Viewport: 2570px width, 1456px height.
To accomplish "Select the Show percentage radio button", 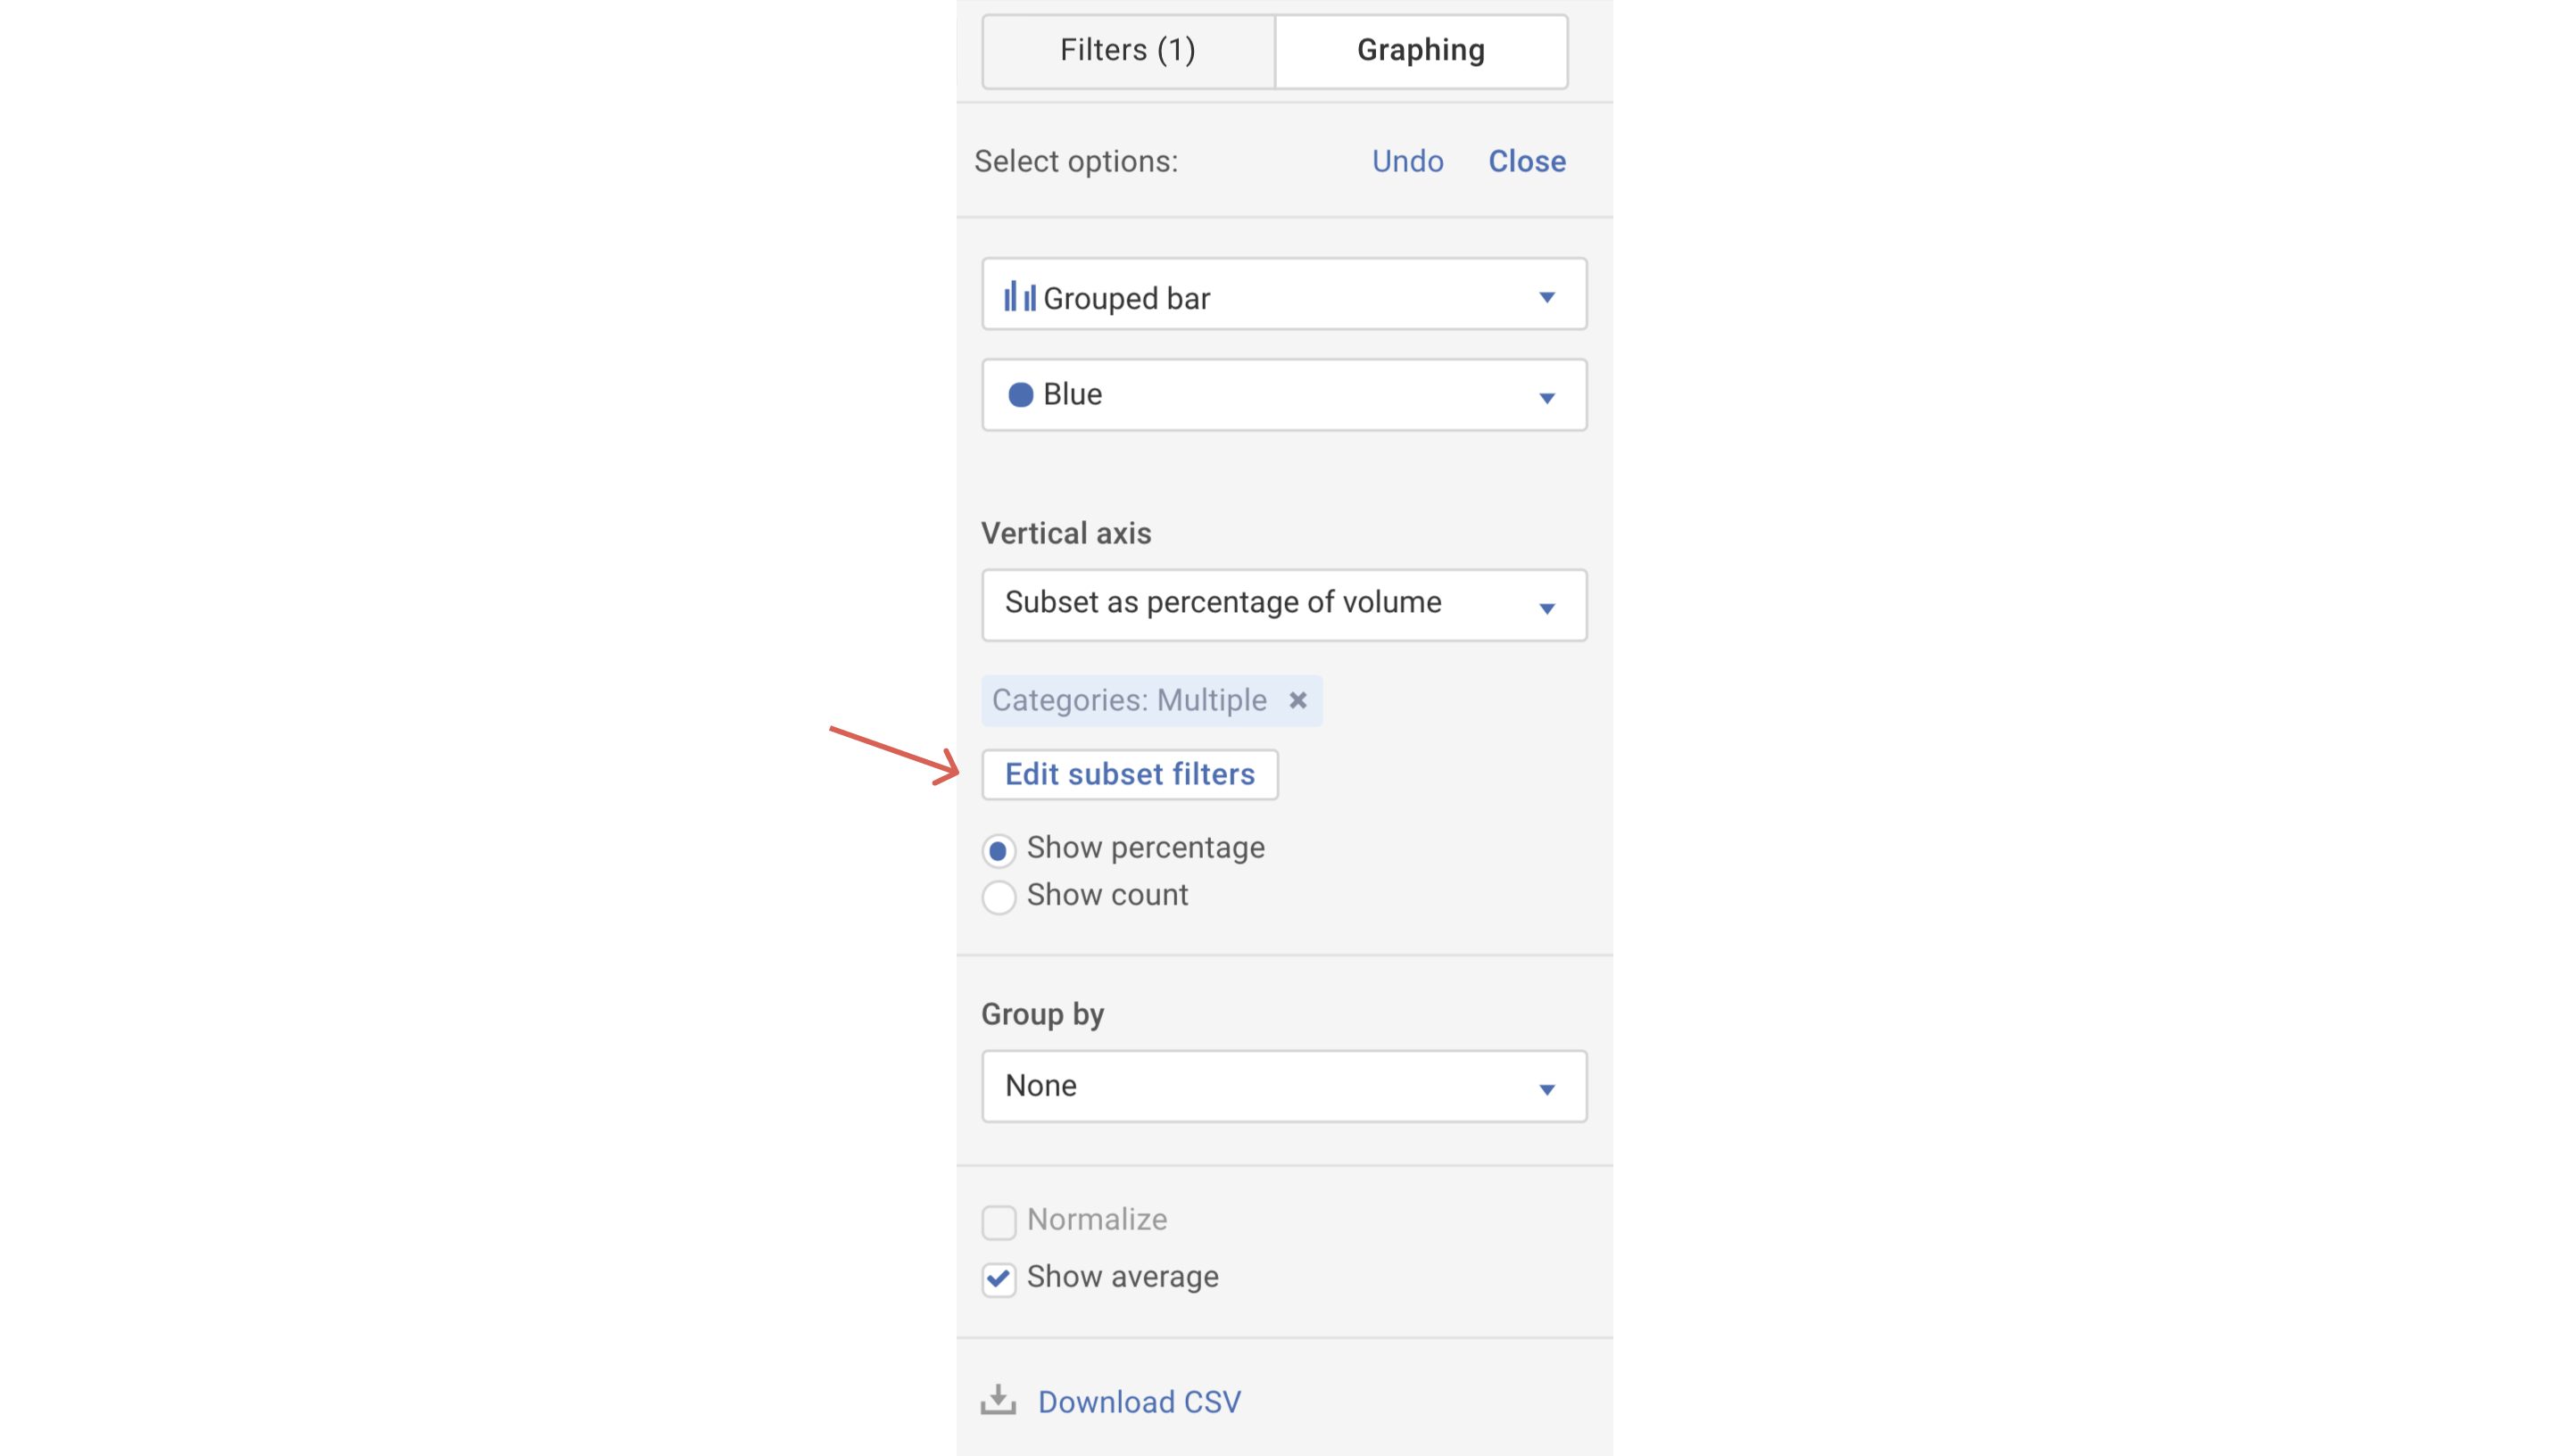I will (998, 851).
